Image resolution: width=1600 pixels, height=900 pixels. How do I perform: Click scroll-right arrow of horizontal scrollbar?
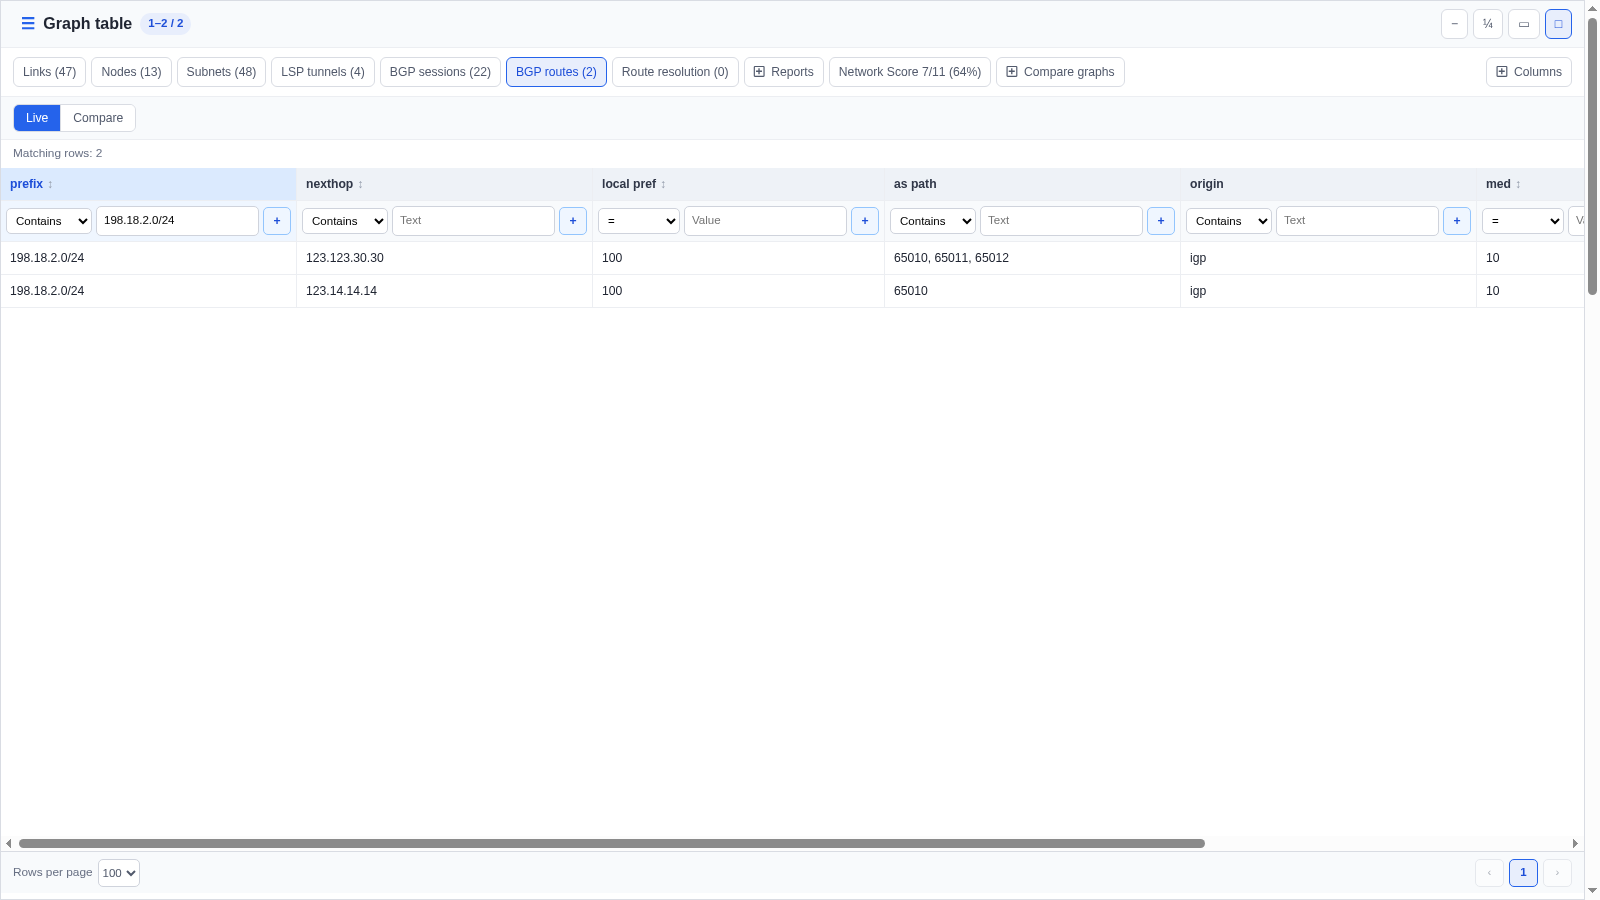point(1575,843)
